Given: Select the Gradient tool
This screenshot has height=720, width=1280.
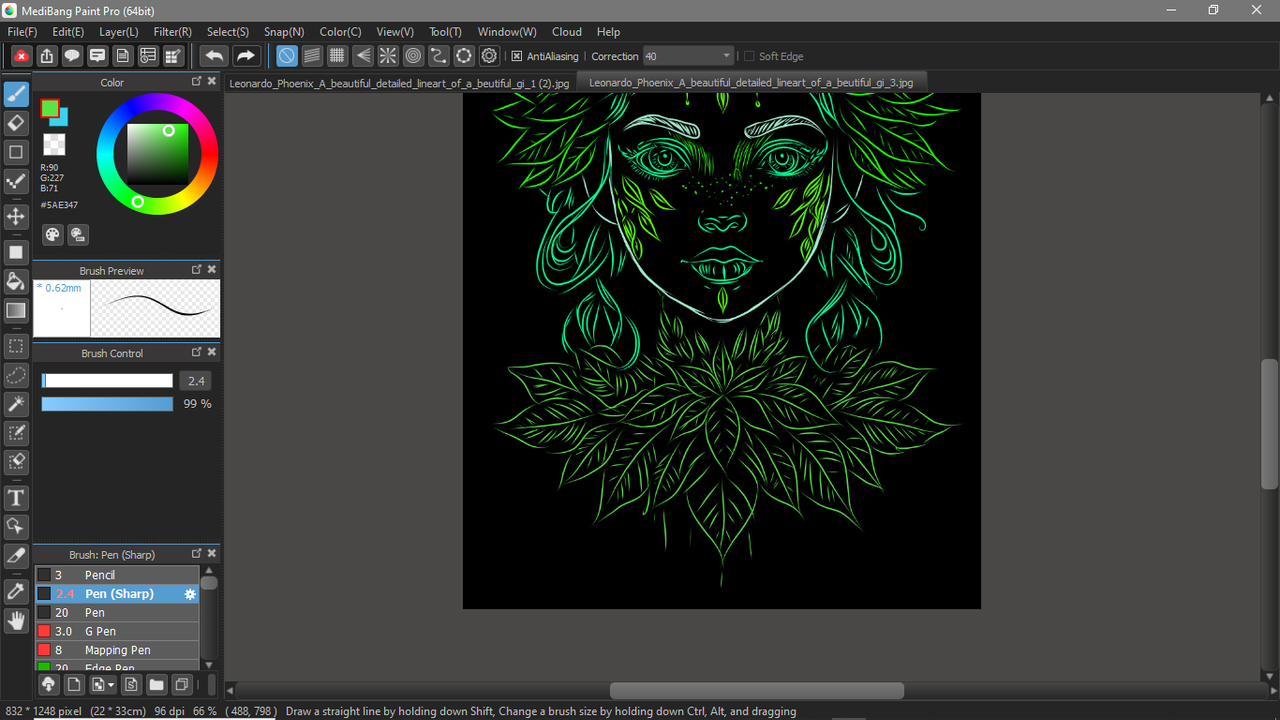Looking at the screenshot, I should pyautogui.click(x=16, y=310).
